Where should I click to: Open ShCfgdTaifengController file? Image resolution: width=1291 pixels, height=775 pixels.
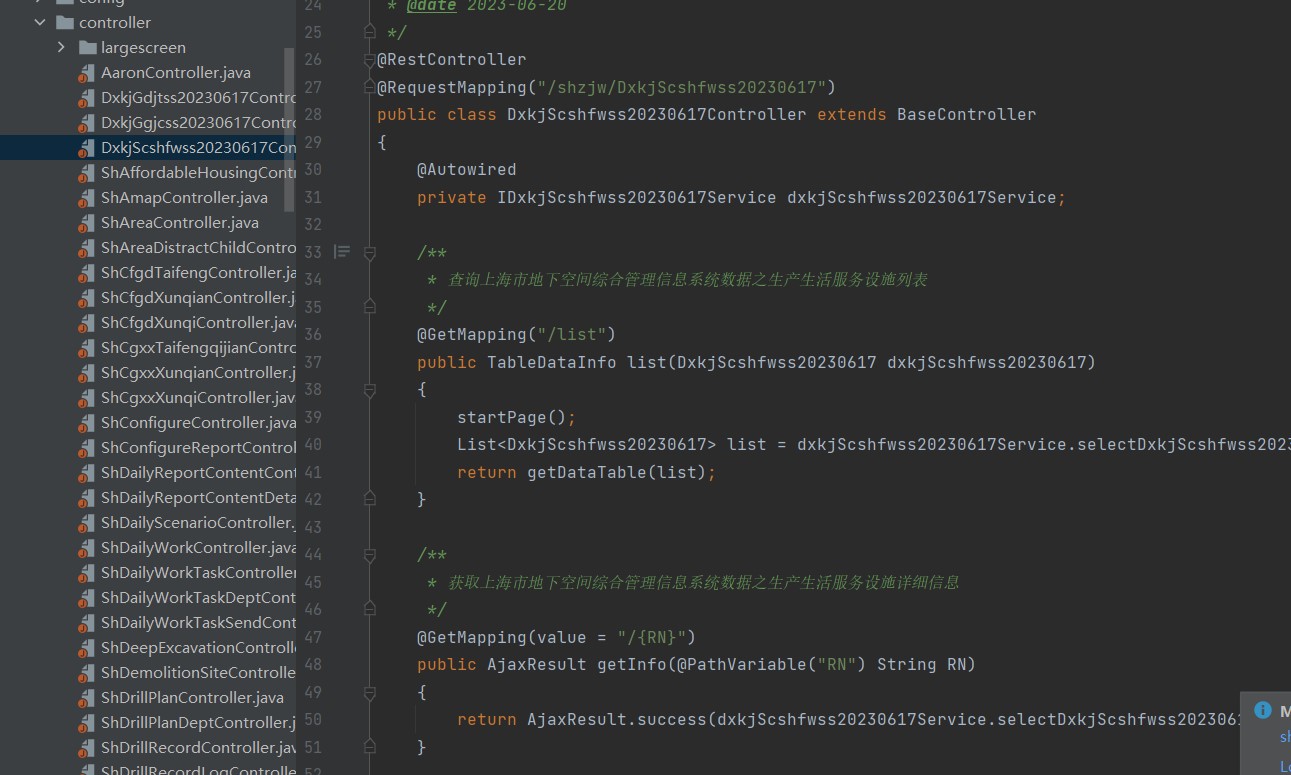(x=198, y=272)
